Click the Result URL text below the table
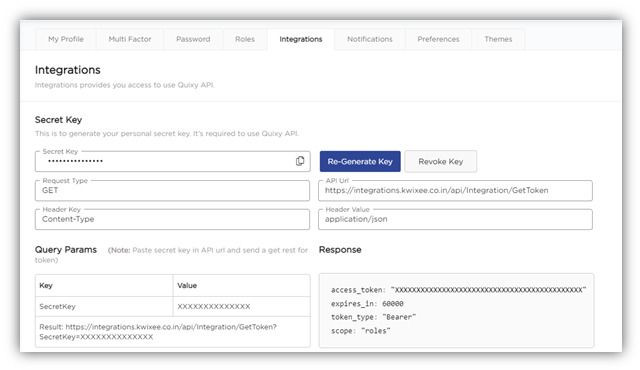The height and width of the screenshot is (370, 640). [x=158, y=332]
